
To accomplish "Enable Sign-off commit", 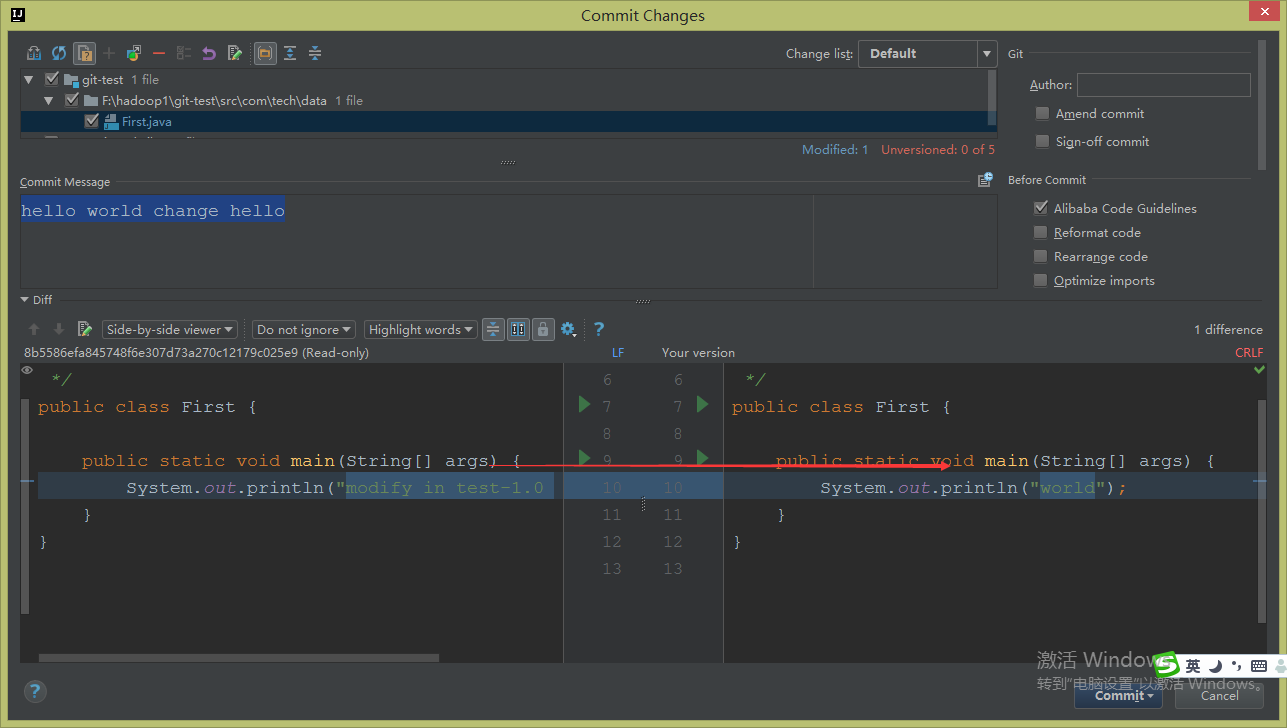I will pyautogui.click(x=1042, y=142).
